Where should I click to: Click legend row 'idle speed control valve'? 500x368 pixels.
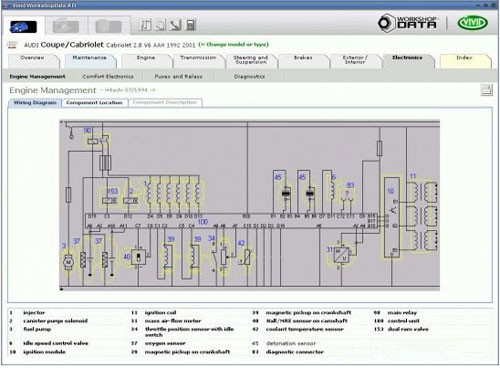[x=56, y=343]
